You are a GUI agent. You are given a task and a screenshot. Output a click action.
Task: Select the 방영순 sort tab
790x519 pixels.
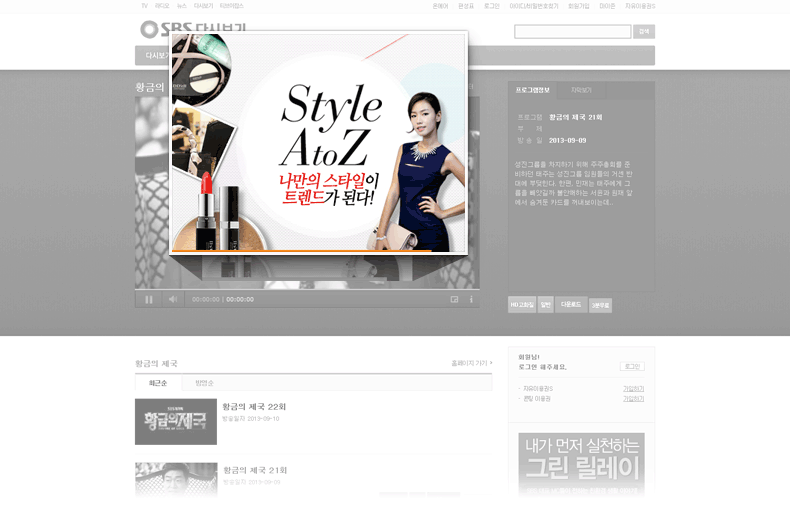point(205,383)
